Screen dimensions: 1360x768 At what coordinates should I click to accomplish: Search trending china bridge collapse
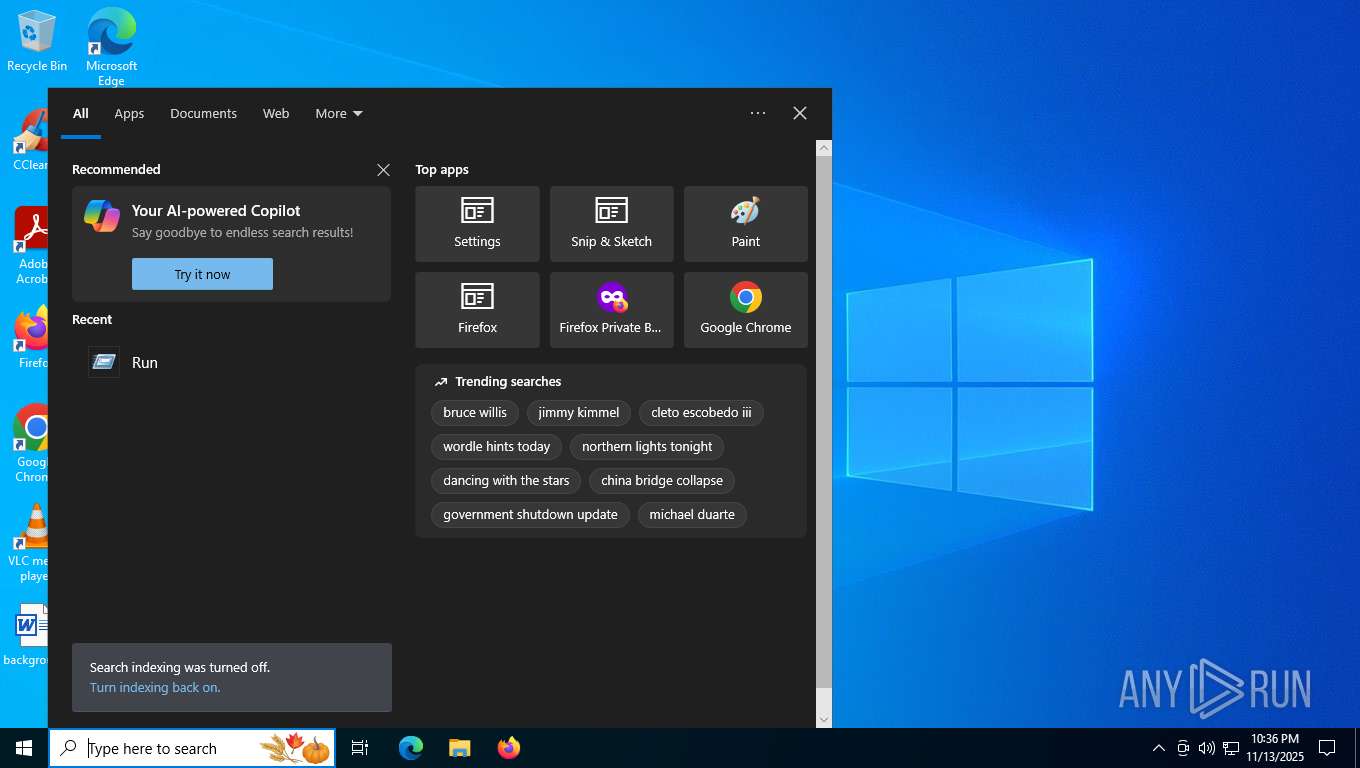[x=662, y=481]
